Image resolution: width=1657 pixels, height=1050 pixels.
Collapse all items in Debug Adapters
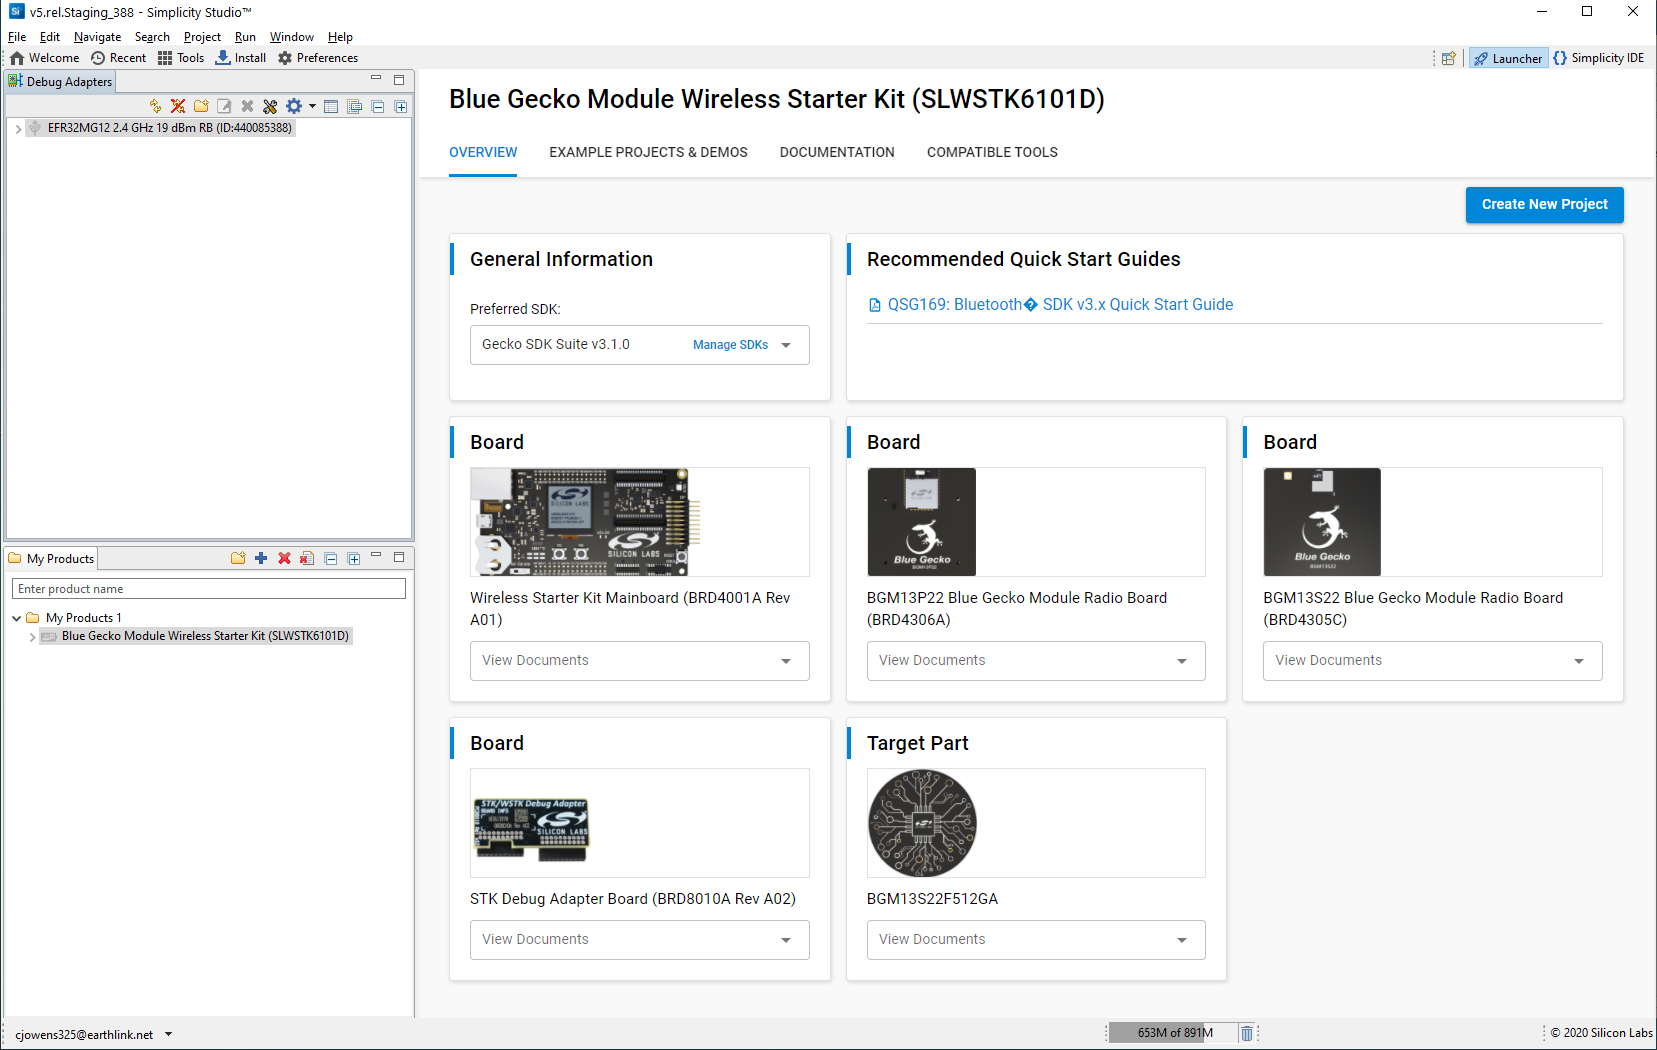click(378, 106)
